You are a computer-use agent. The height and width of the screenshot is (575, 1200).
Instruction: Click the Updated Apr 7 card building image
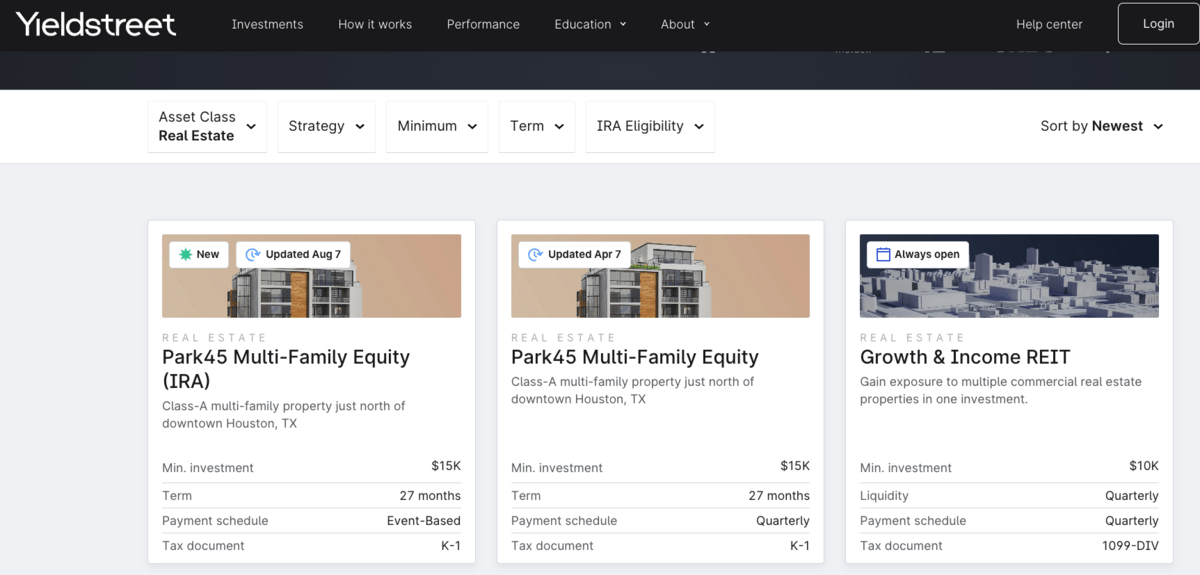[660, 276]
